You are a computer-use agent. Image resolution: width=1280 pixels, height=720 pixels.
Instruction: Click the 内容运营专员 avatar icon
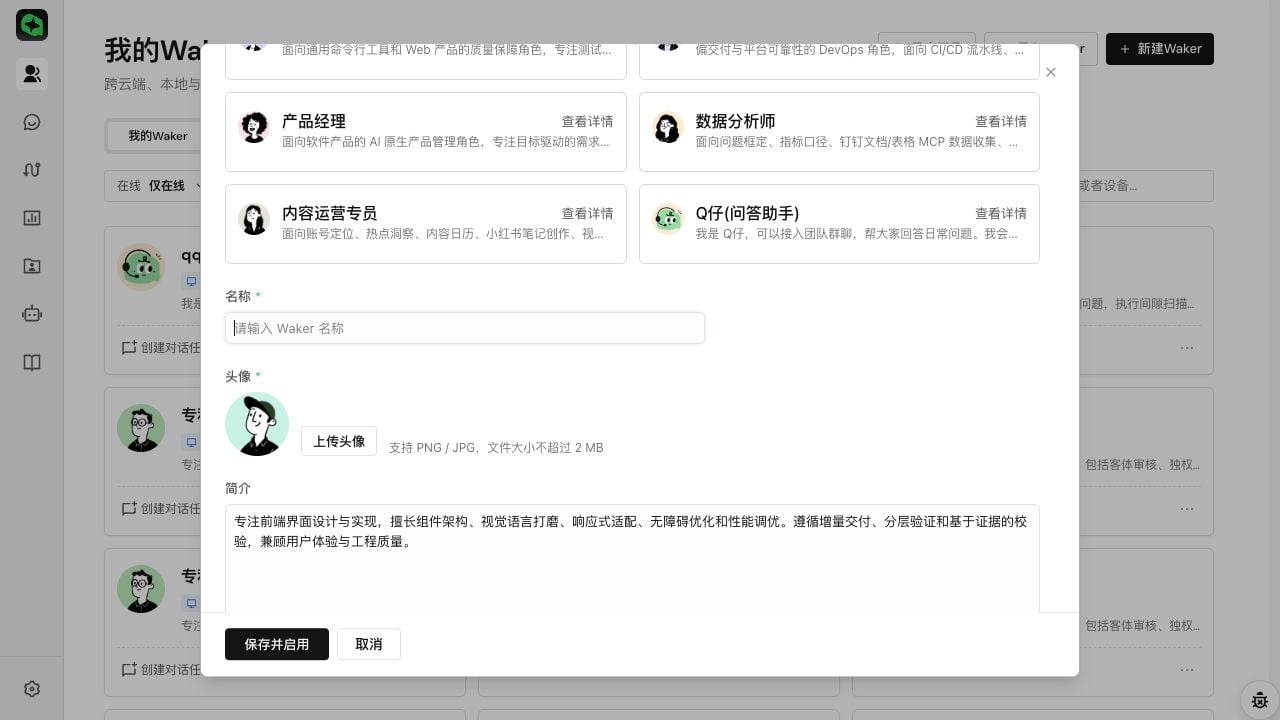[x=254, y=219]
